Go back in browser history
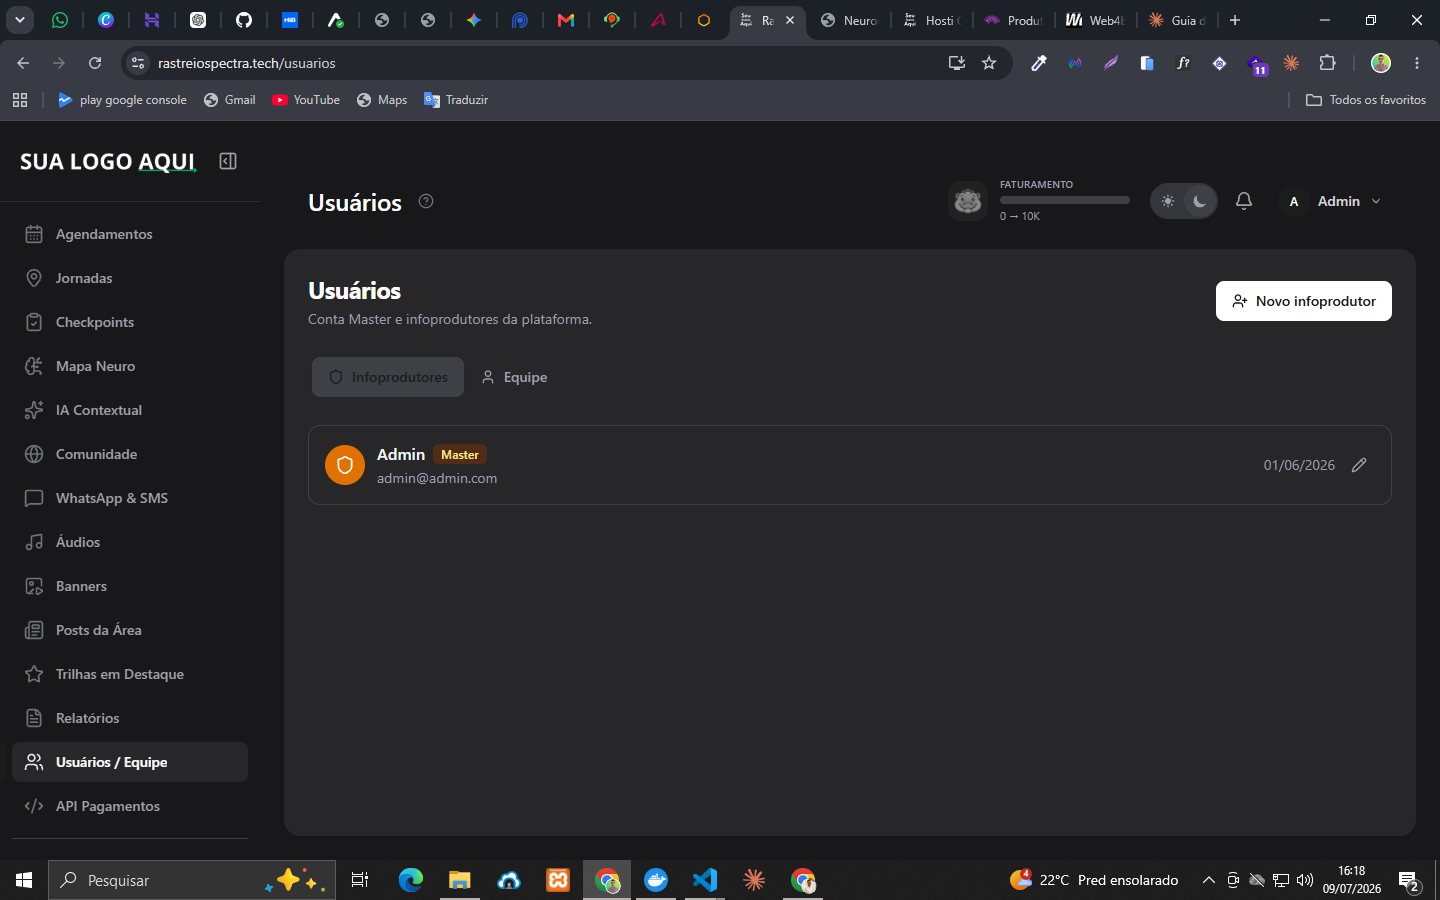The image size is (1440, 900). [x=23, y=63]
